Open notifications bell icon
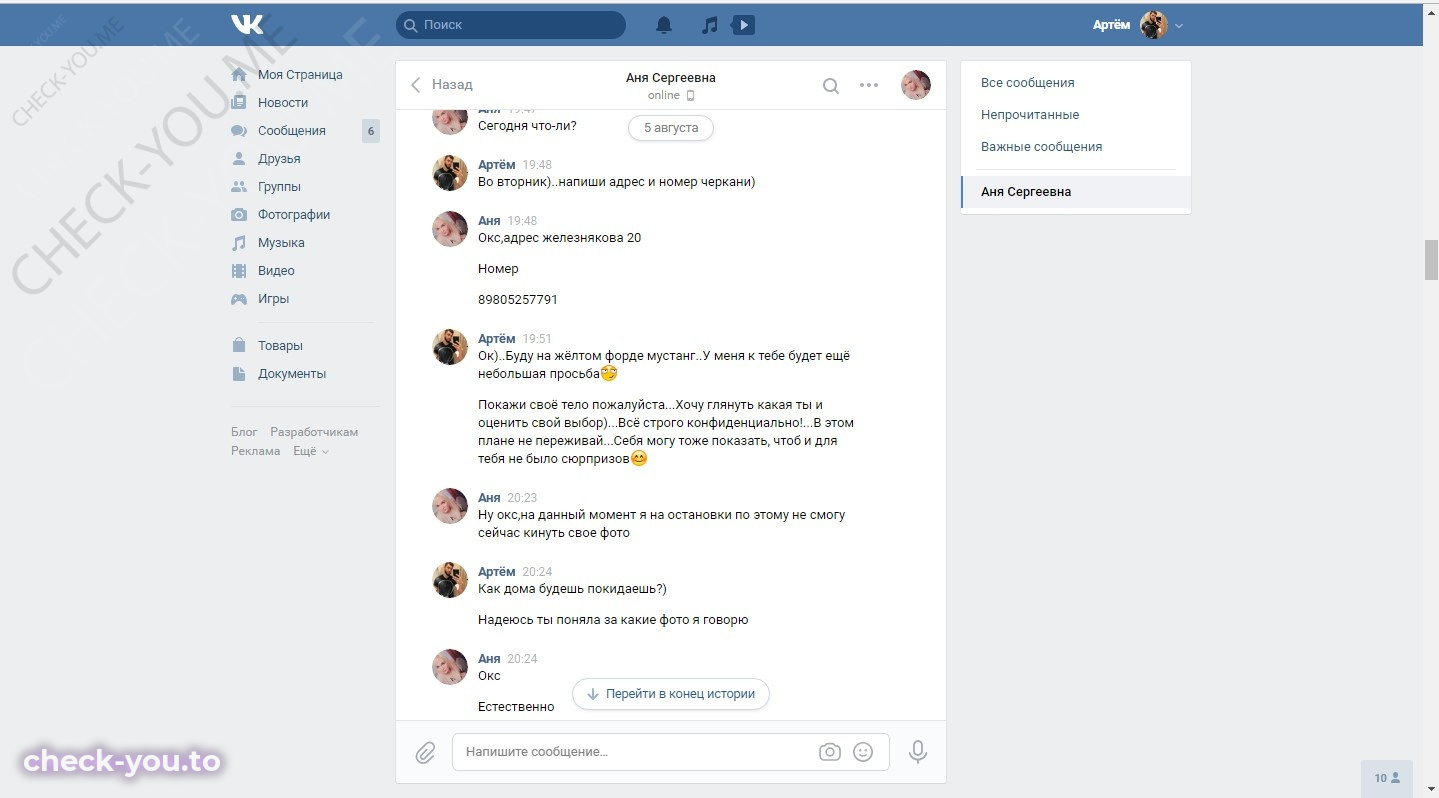Viewport: 1439px width, 798px height. (x=664, y=25)
